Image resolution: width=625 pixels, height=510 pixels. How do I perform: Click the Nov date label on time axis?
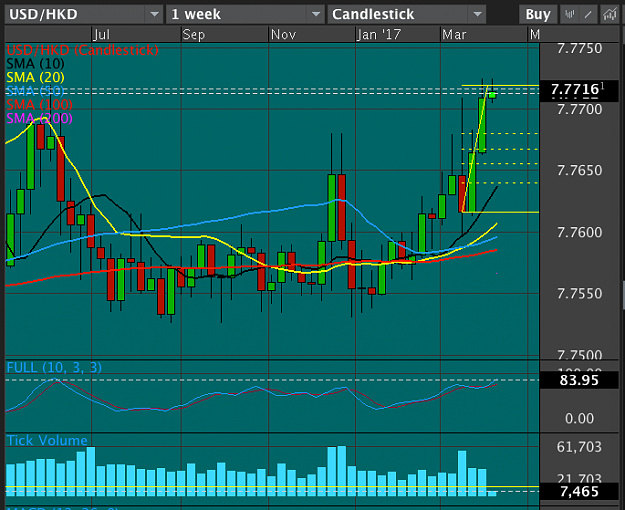283,35
